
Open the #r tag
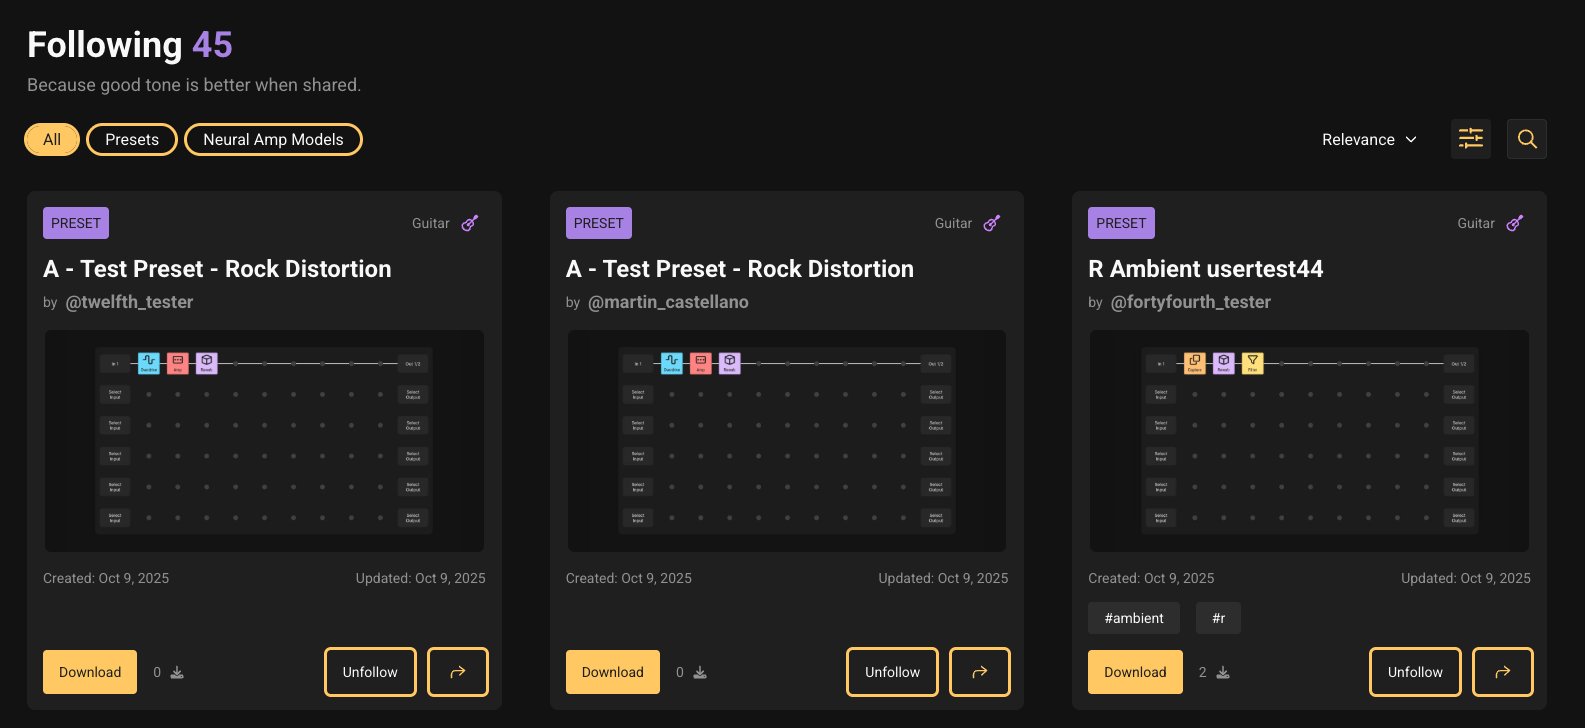pos(1218,618)
